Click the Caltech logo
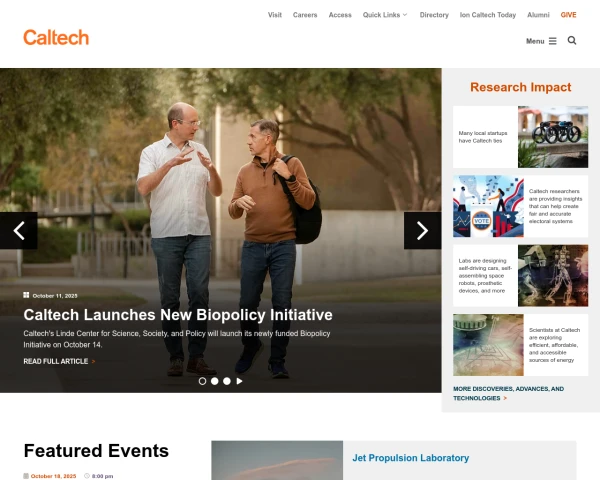 [x=56, y=38]
